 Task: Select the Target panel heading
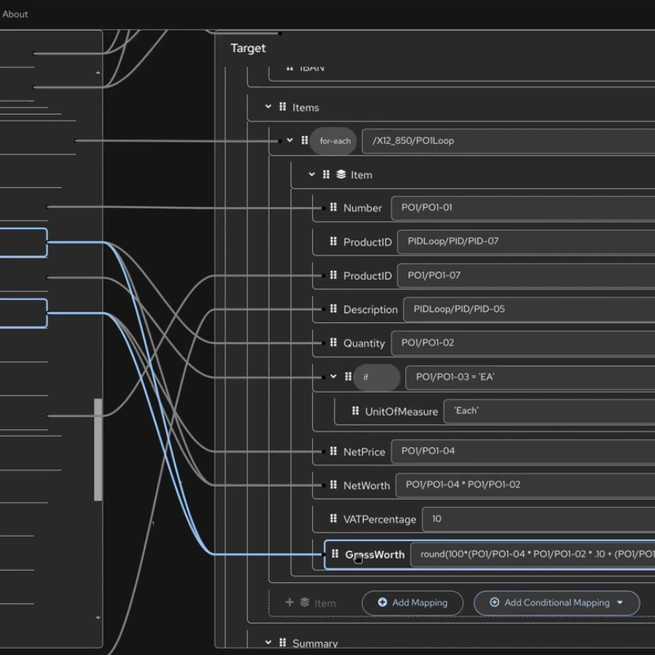pyautogui.click(x=248, y=48)
